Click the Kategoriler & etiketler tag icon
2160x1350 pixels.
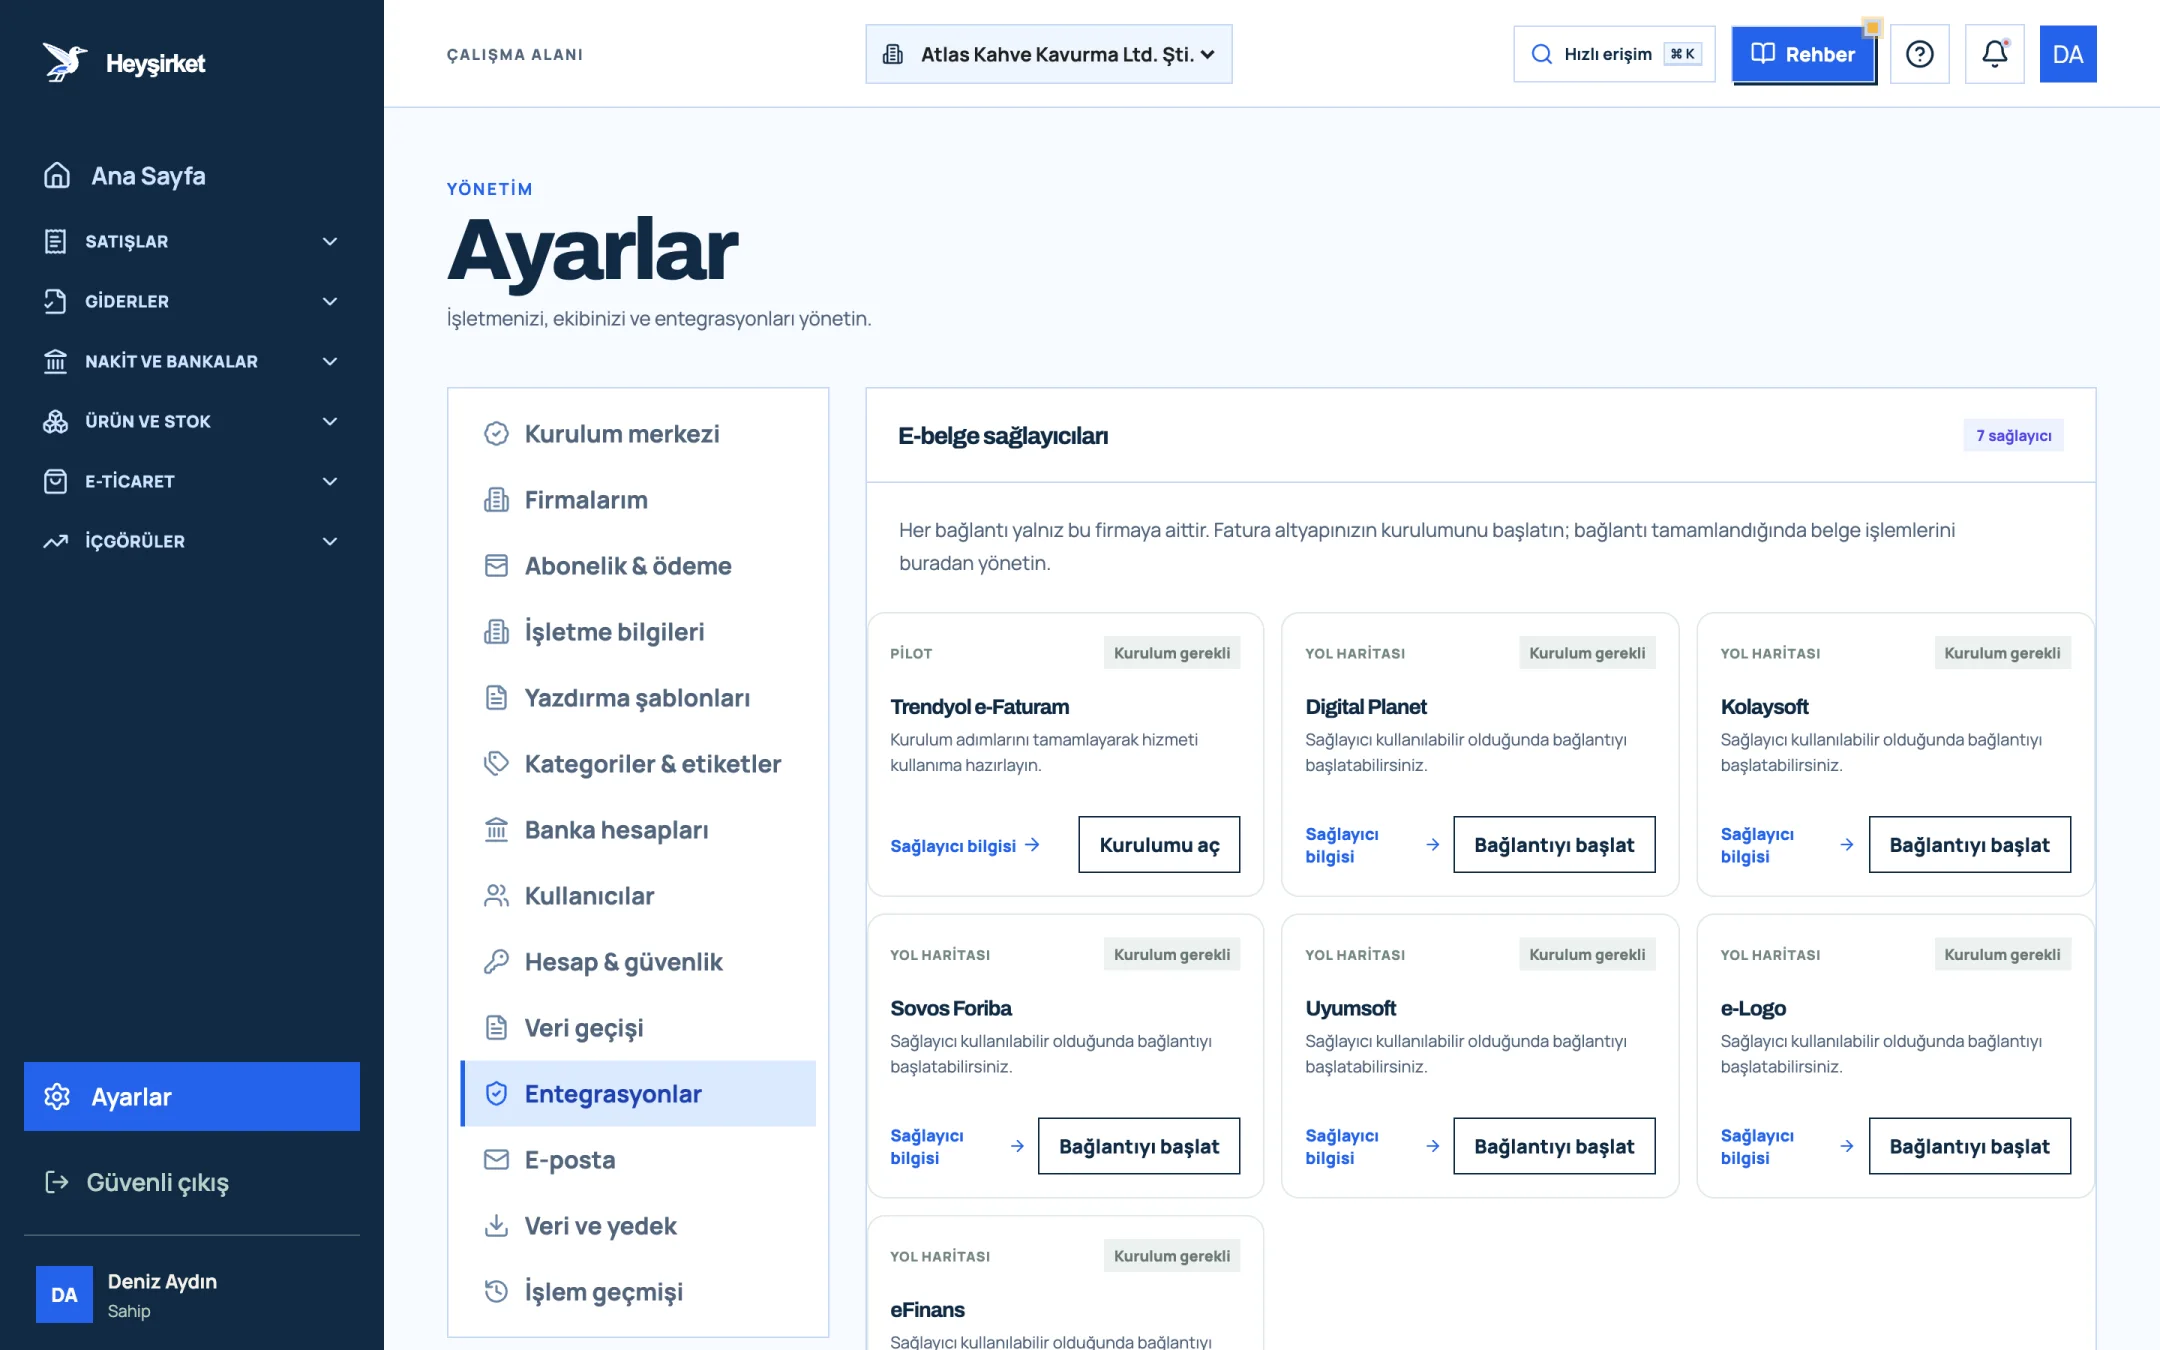point(496,764)
